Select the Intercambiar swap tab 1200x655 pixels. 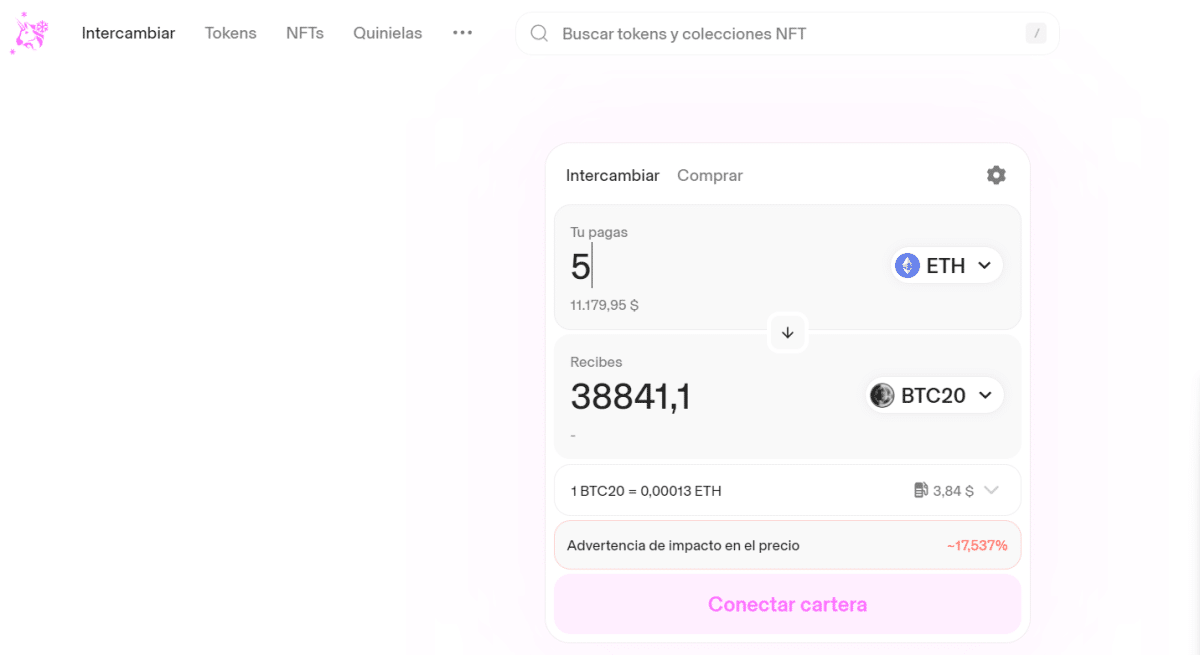(x=612, y=175)
